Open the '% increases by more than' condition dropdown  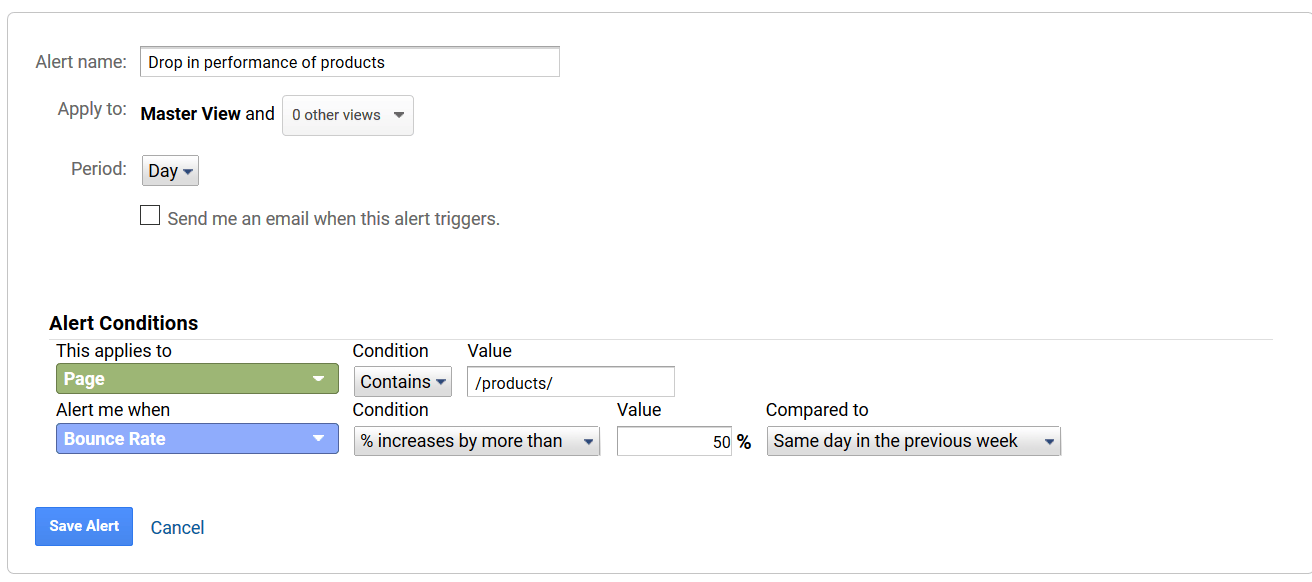[476, 440]
